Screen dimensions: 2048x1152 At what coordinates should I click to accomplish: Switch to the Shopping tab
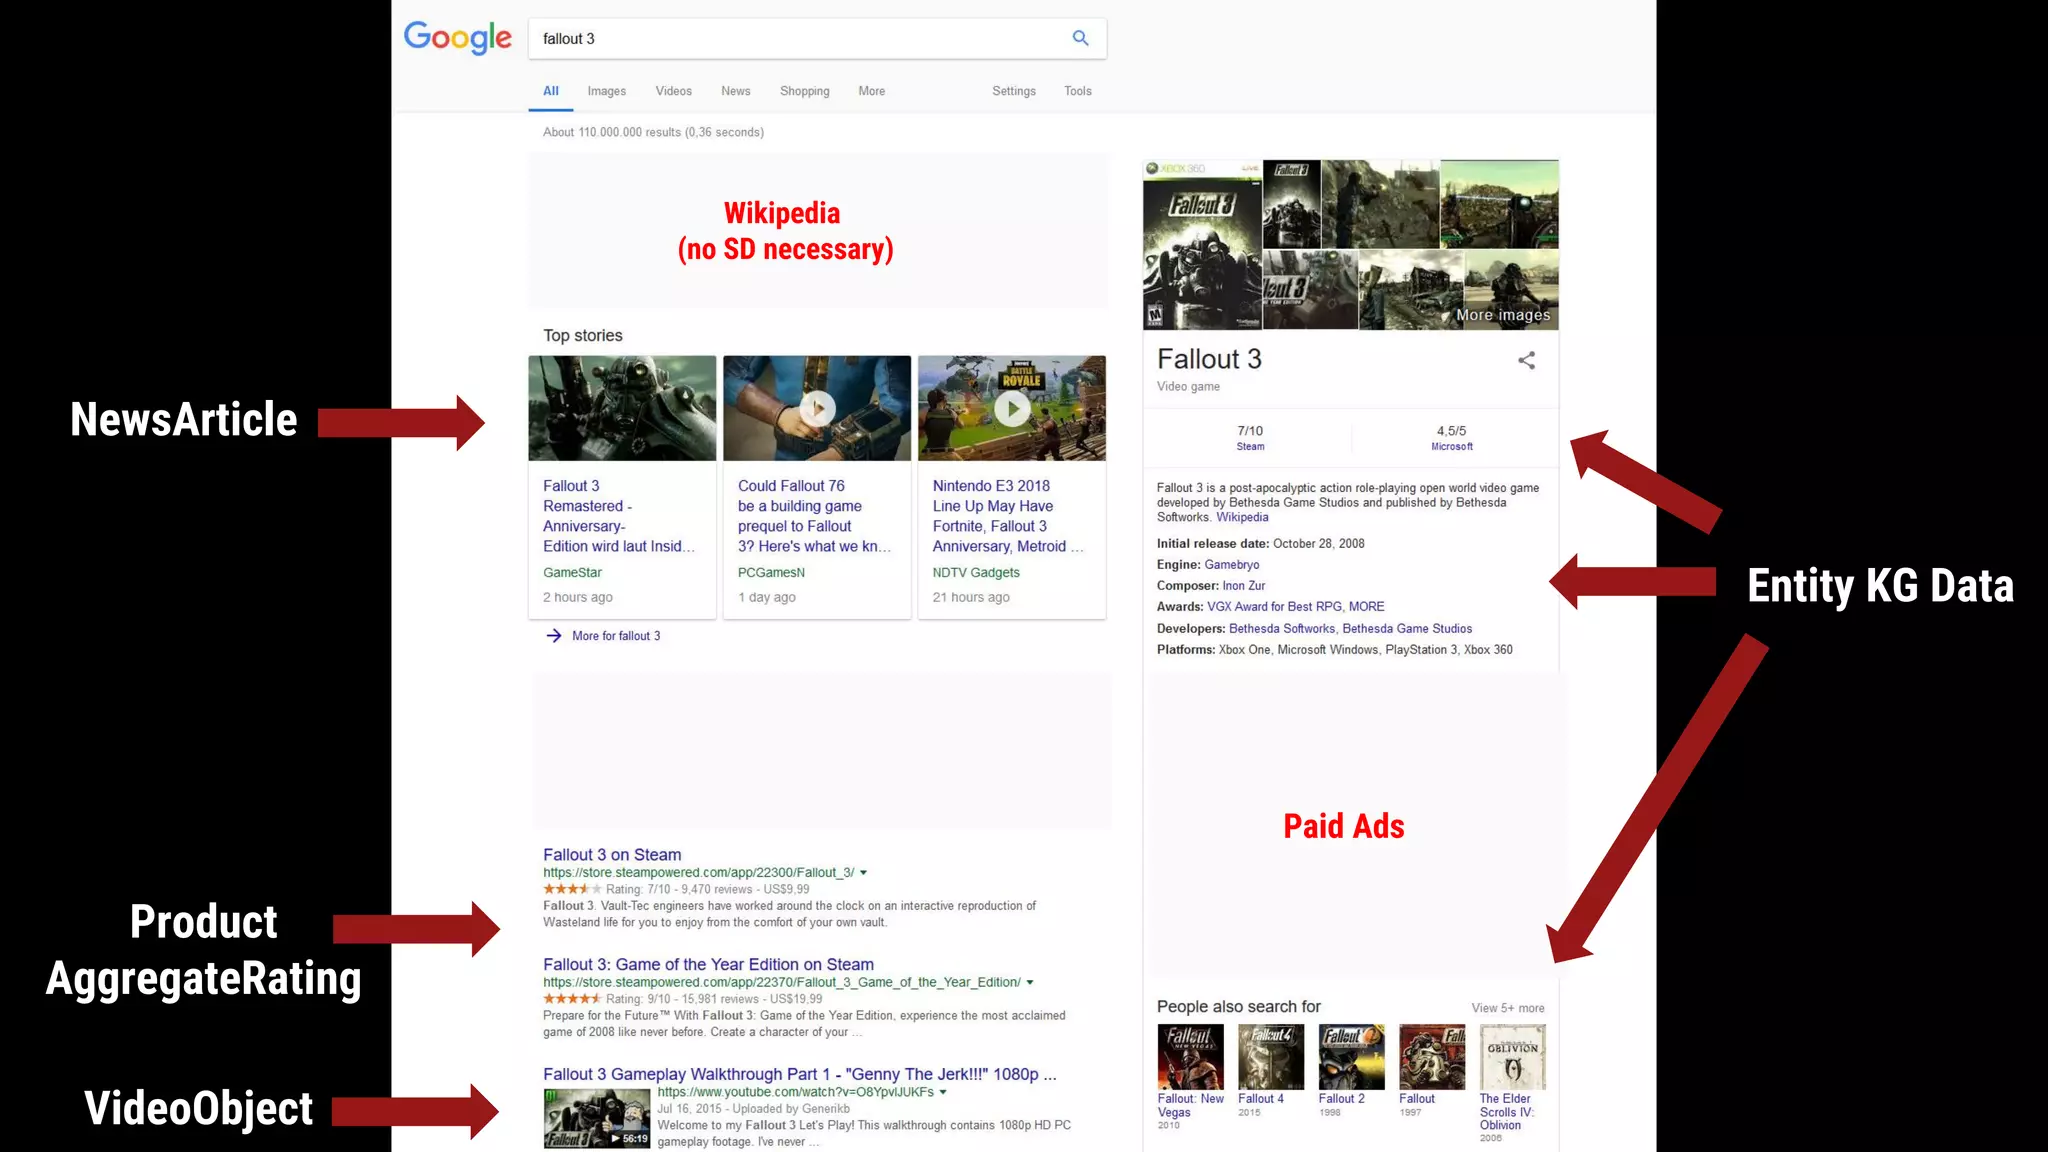point(804,91)
